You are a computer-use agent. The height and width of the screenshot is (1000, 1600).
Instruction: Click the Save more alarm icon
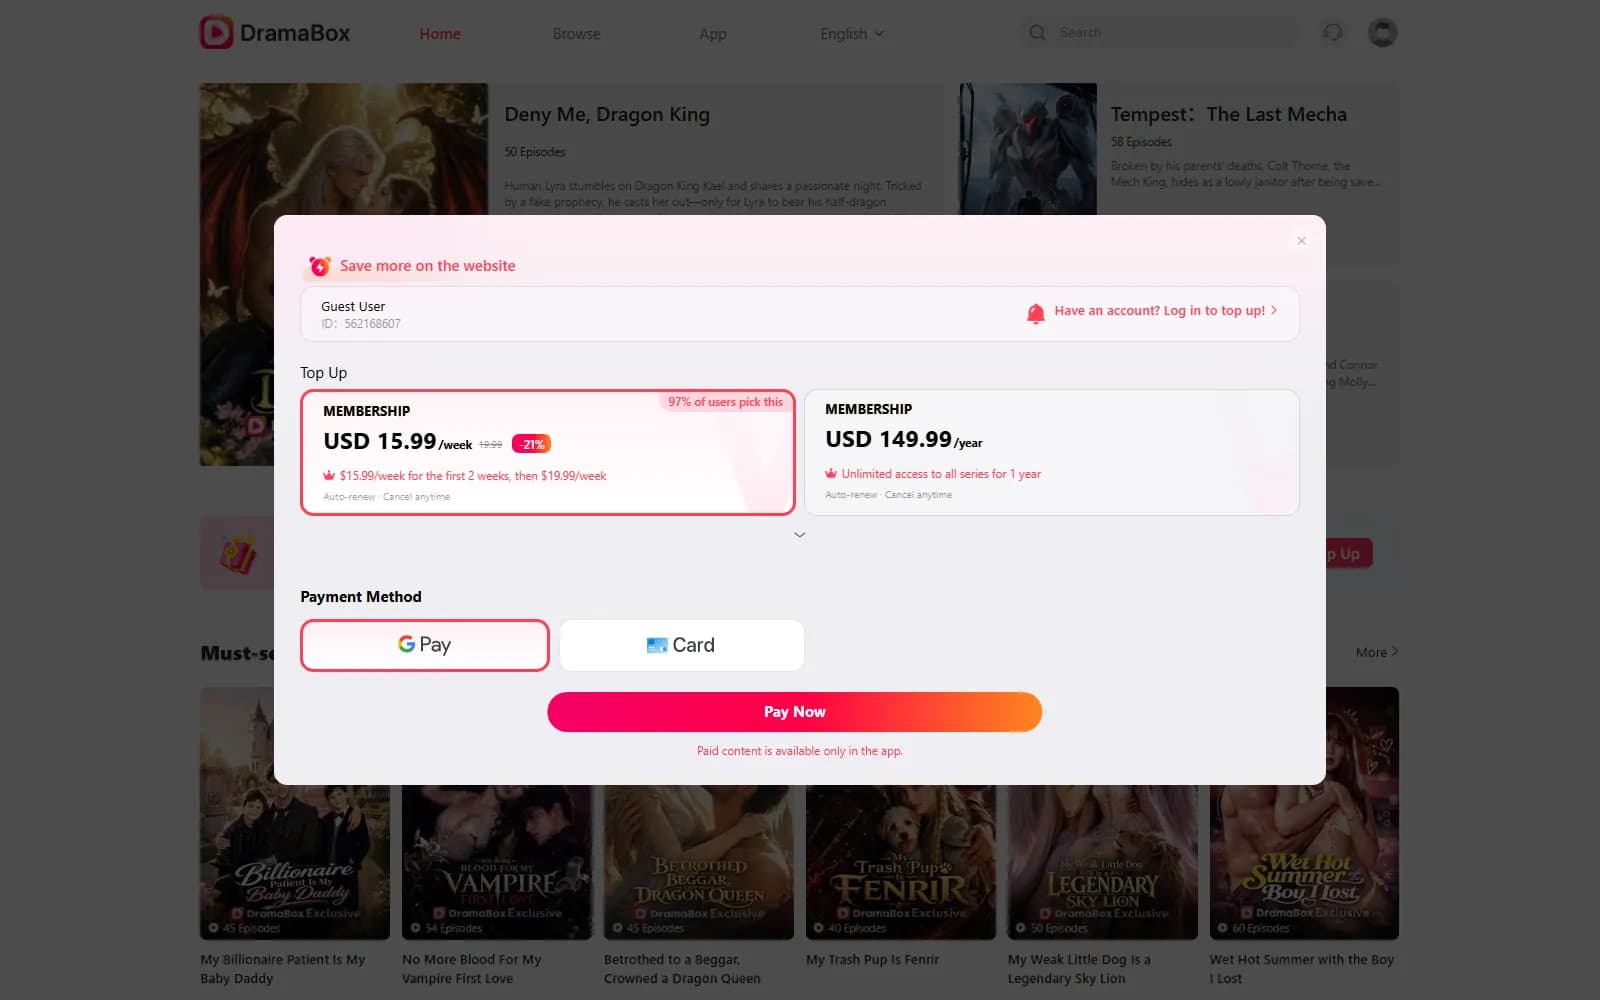(320, 266)
